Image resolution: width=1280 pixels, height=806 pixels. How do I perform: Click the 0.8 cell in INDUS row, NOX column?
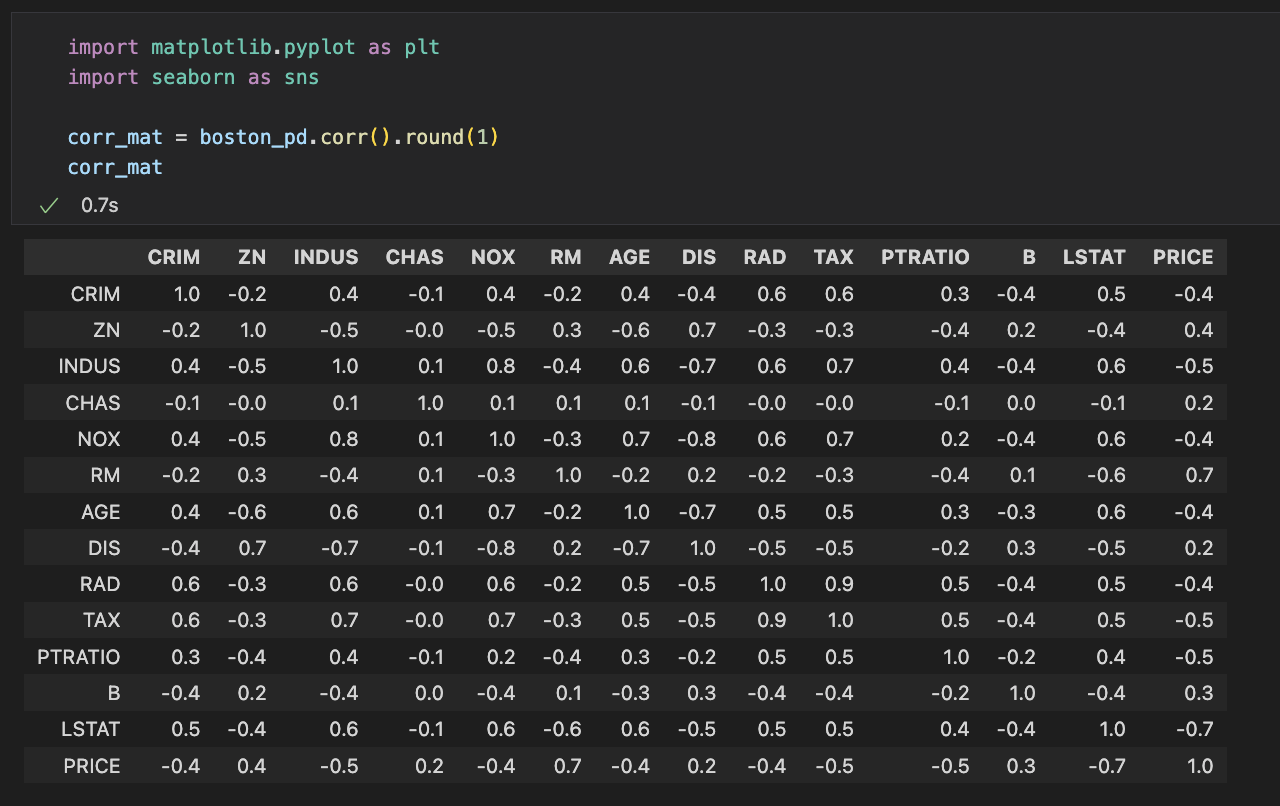(502, 366)
